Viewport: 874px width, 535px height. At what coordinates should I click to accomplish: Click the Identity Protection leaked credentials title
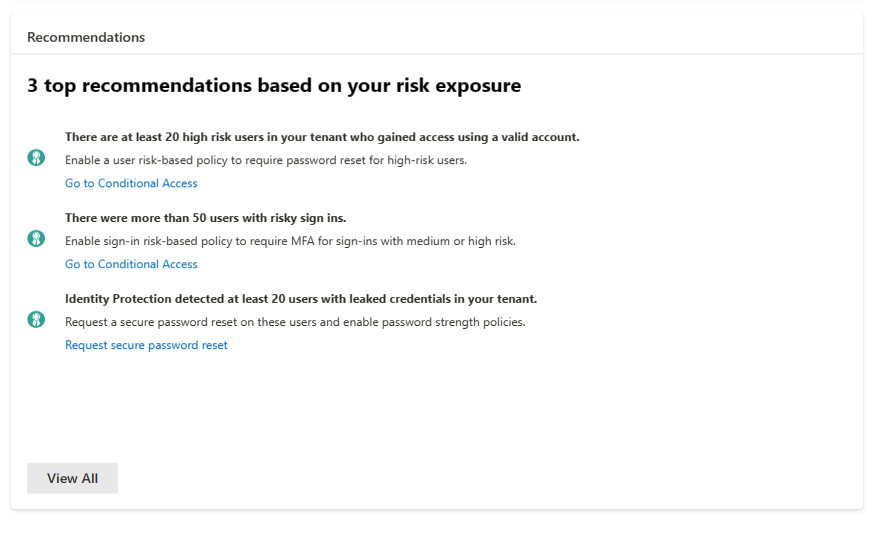[301, 299]
